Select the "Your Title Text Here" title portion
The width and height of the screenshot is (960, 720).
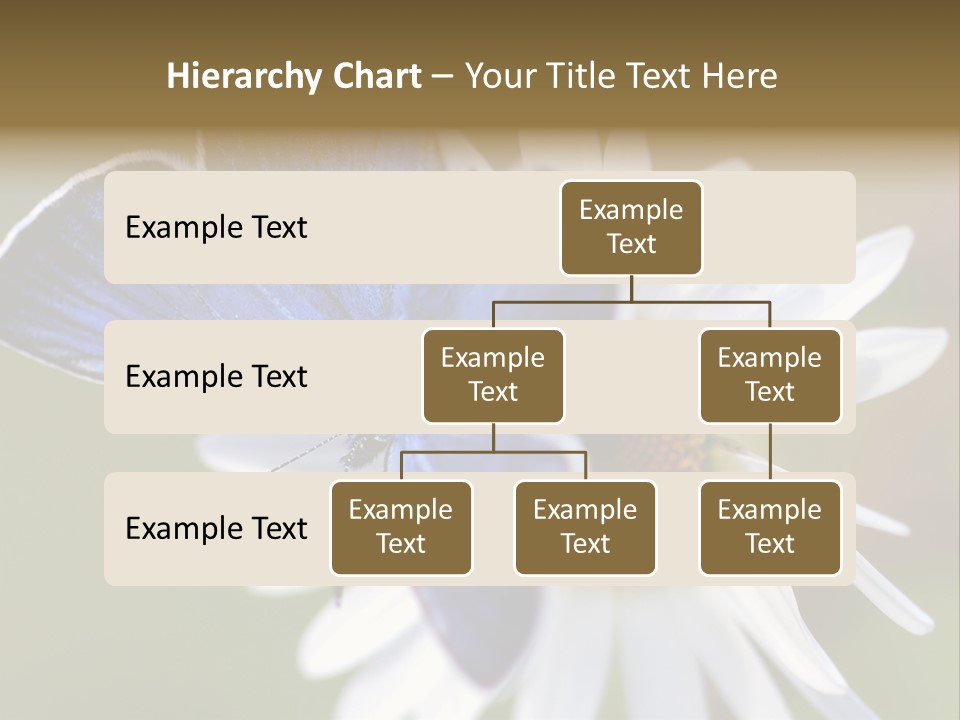point(621,76)
